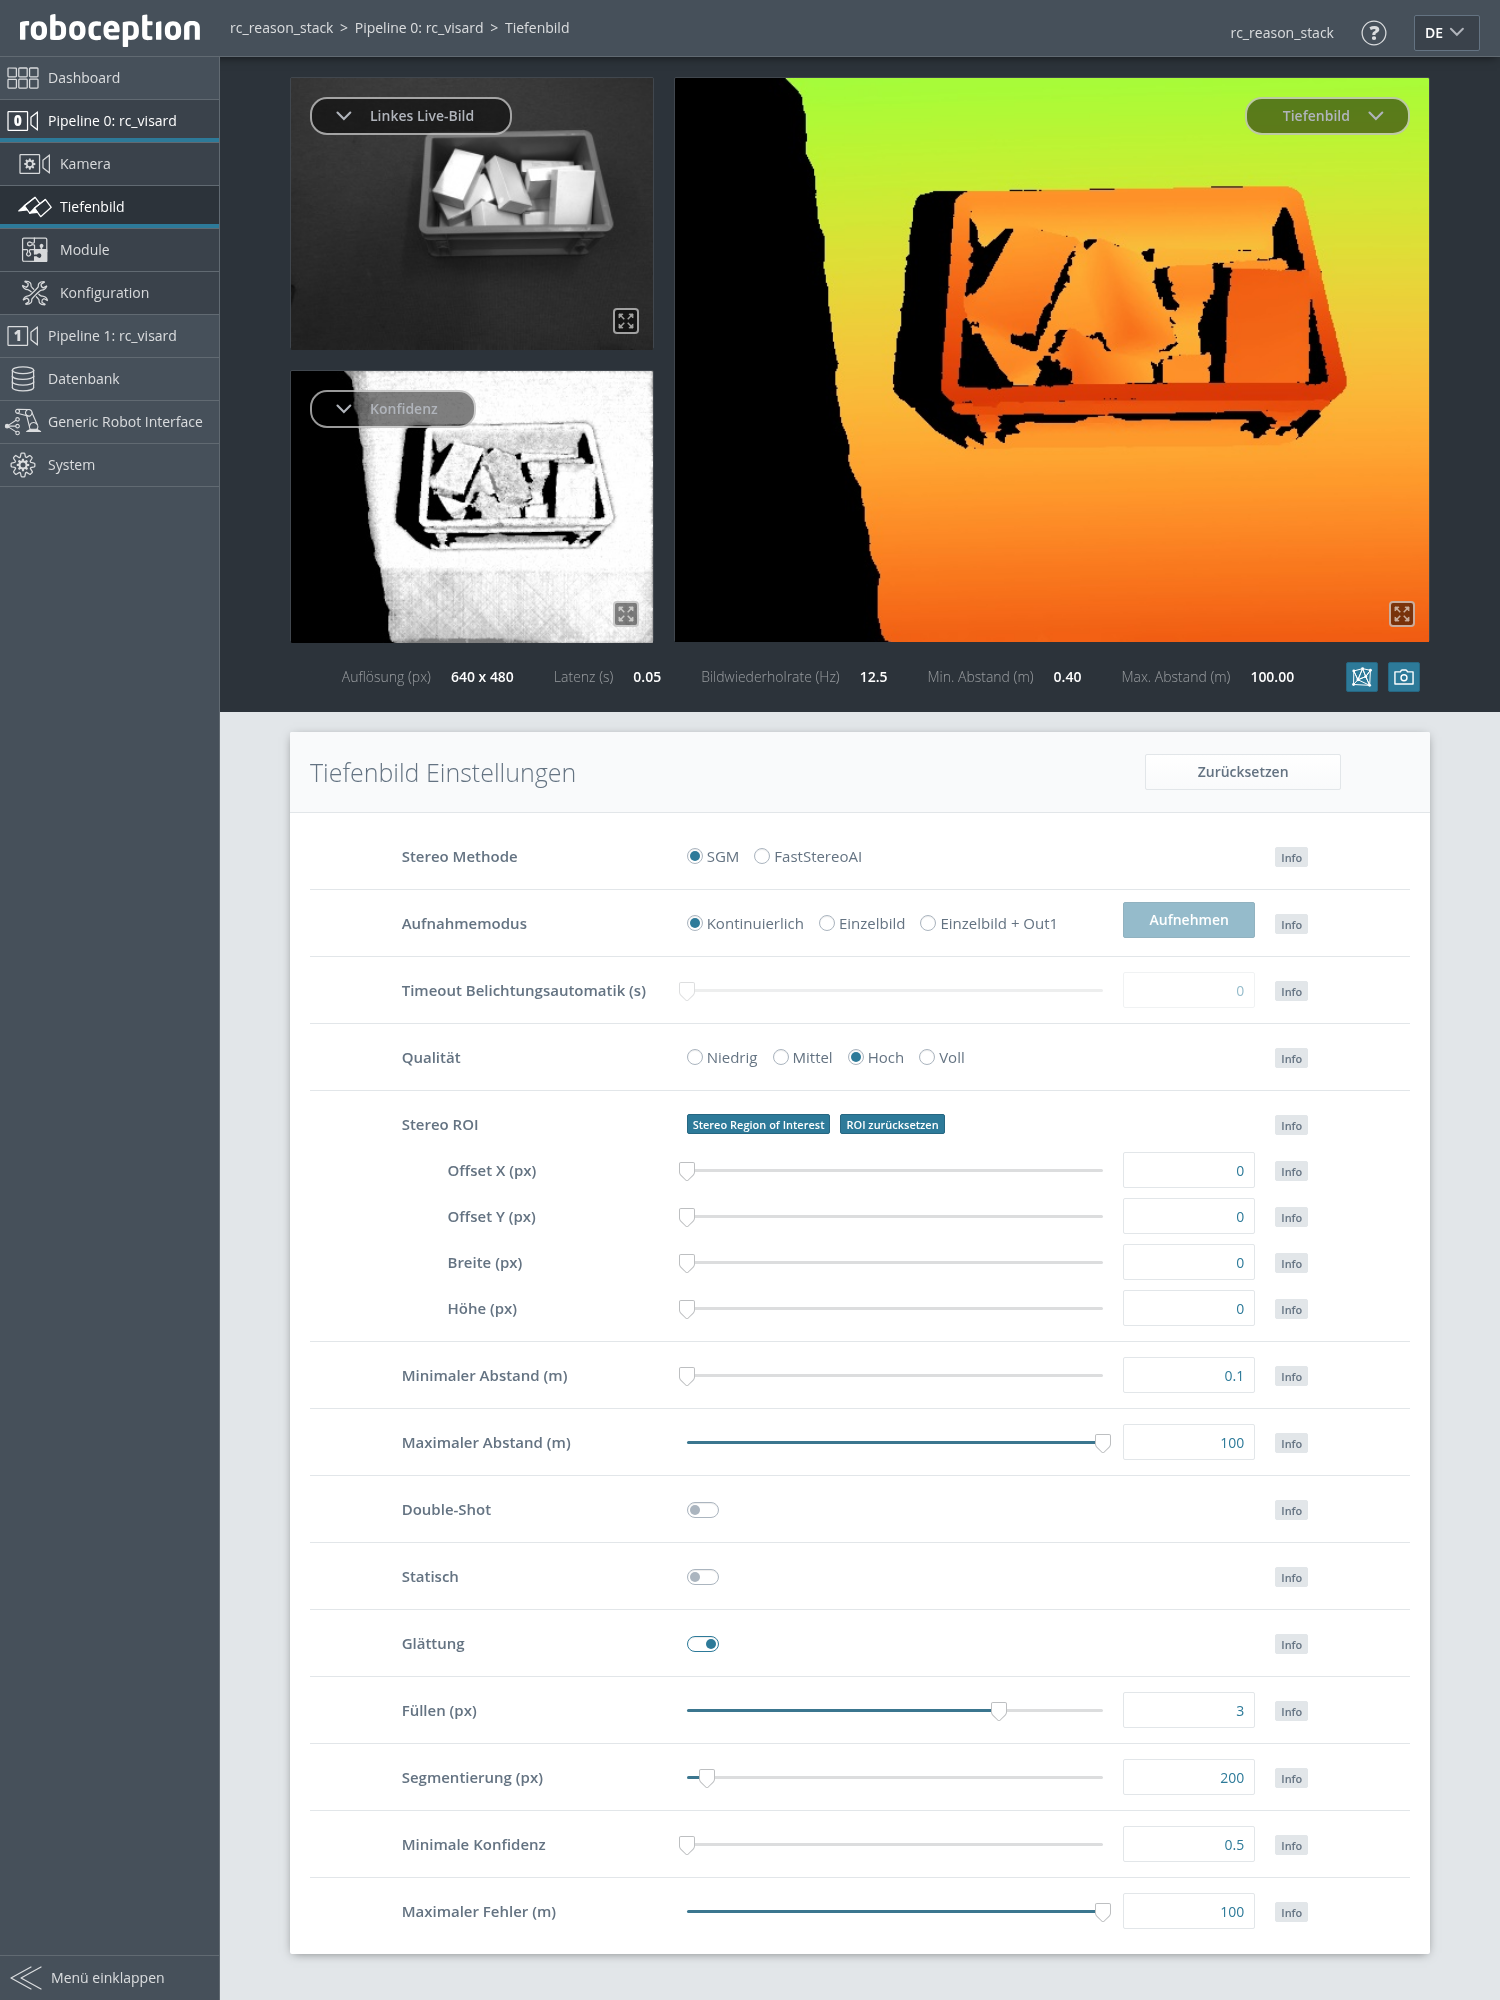
Task: Open Tiefenbild in the sidebar
Action: pos(109,207)
